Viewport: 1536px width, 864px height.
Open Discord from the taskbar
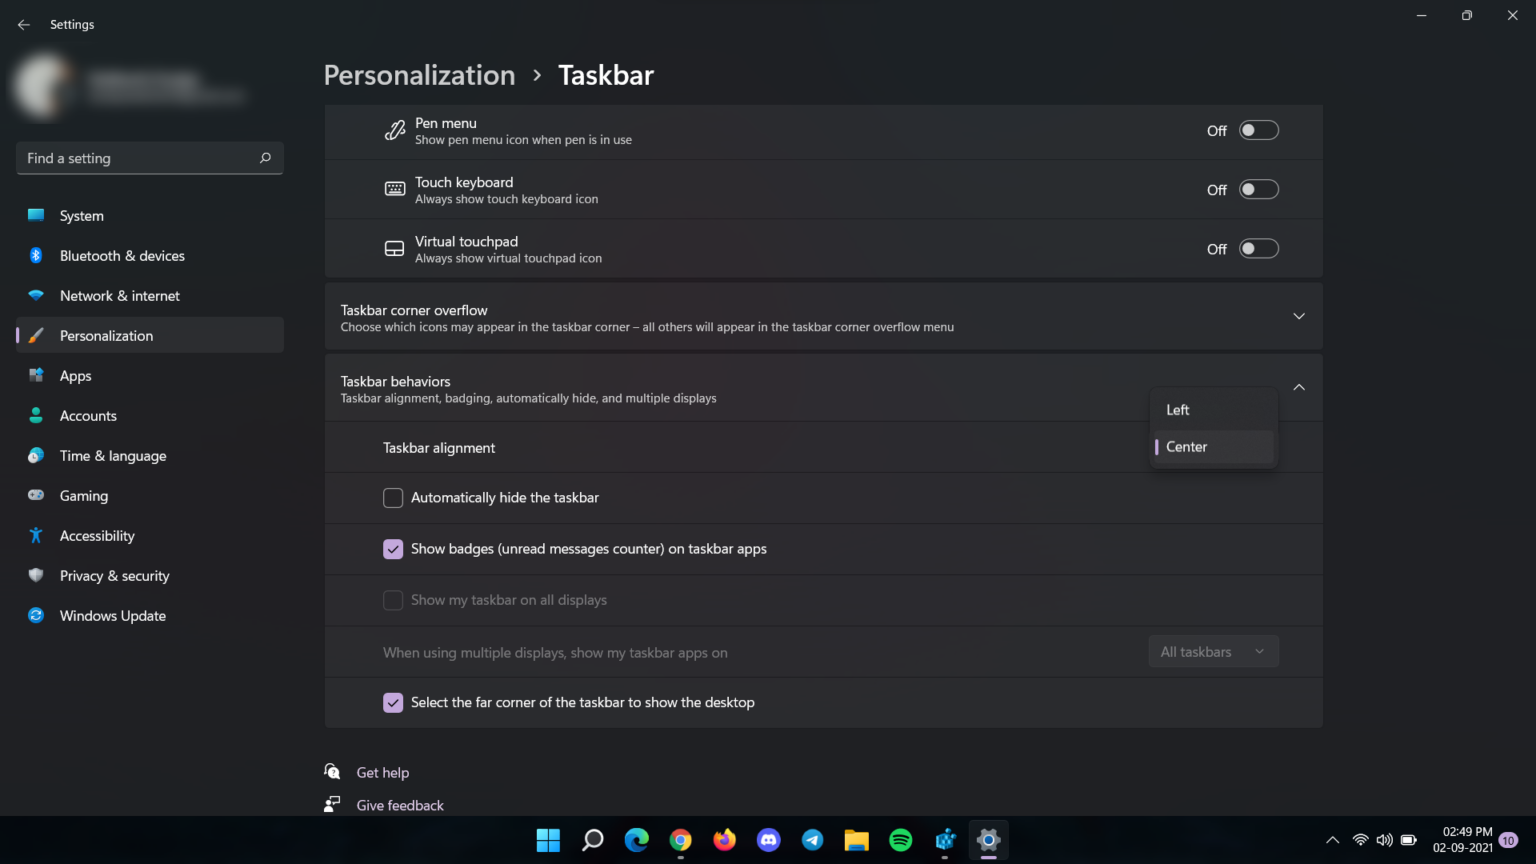pos(768,840)
